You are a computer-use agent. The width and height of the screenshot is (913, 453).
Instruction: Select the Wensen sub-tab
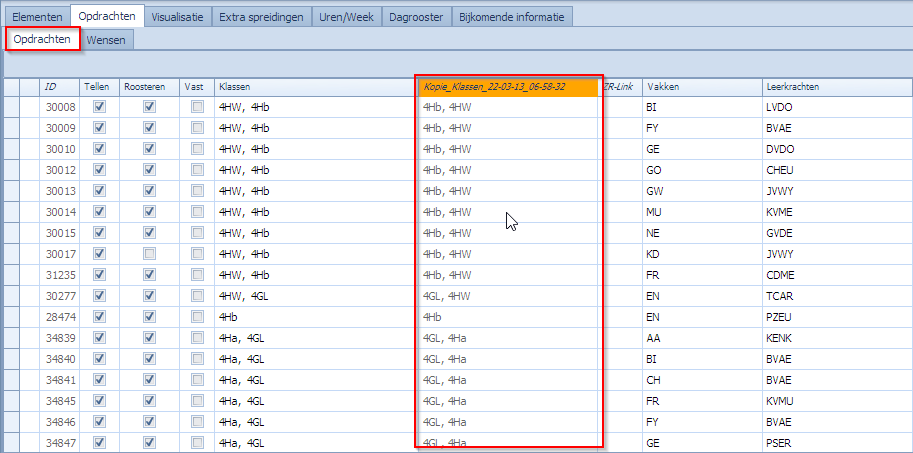[106, 40]
